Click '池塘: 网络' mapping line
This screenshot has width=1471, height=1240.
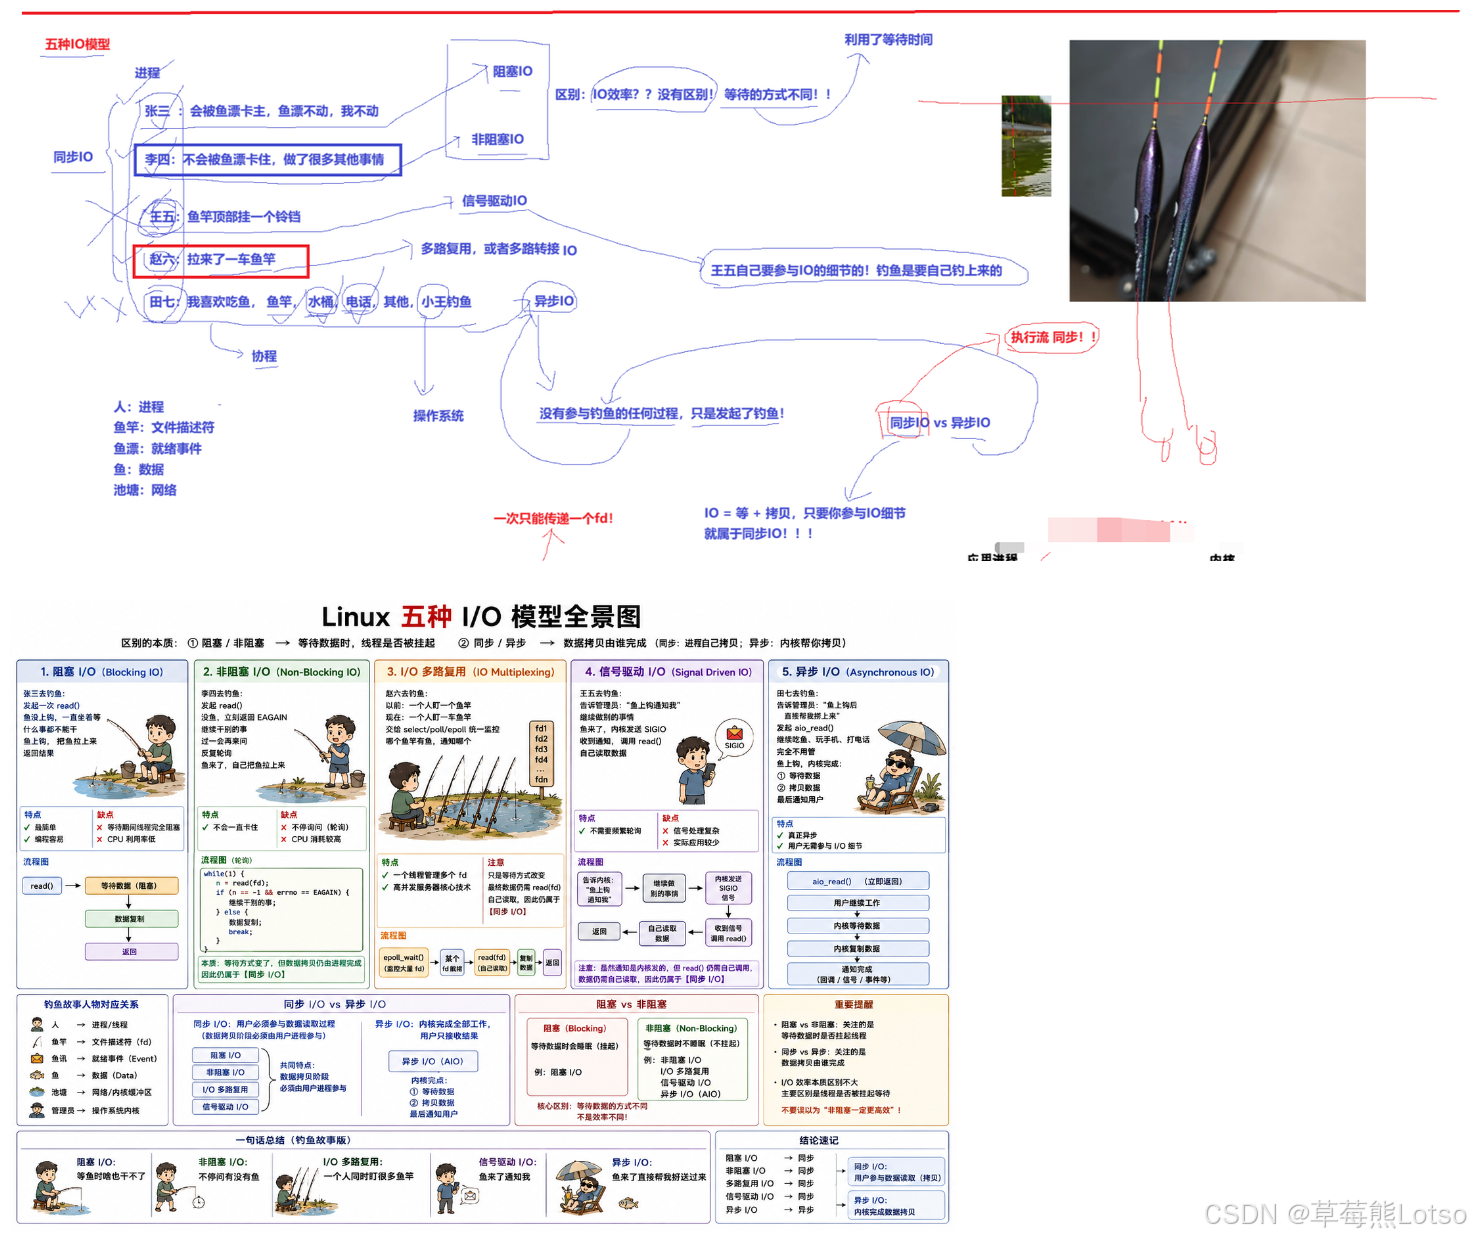point(145,491)
